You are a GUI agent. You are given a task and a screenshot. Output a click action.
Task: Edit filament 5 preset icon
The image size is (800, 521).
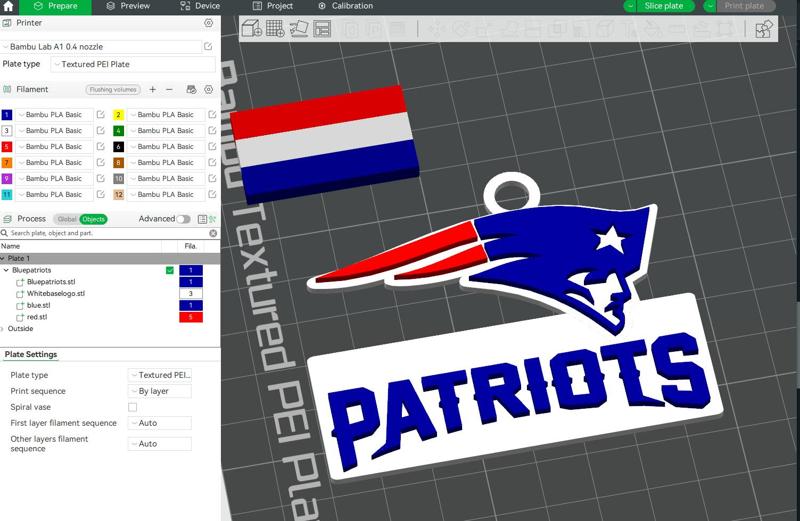[x=101, y=146]
